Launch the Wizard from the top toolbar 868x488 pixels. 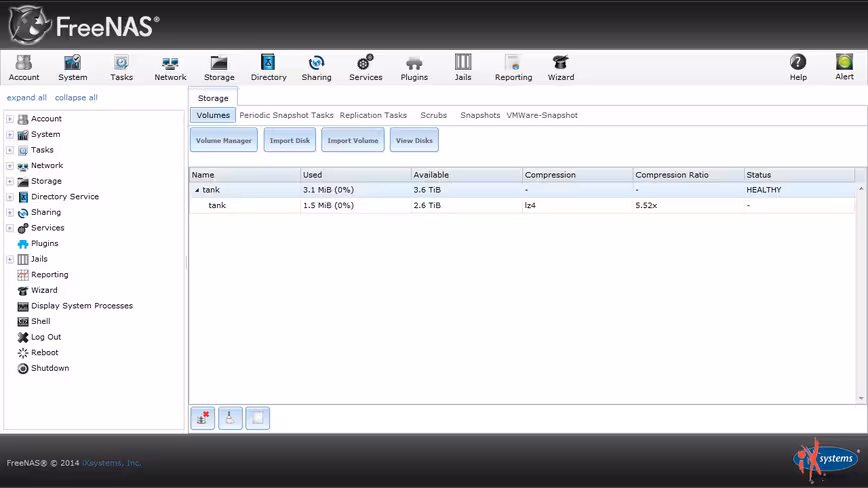pyautogui.click(x=561, y=68)
